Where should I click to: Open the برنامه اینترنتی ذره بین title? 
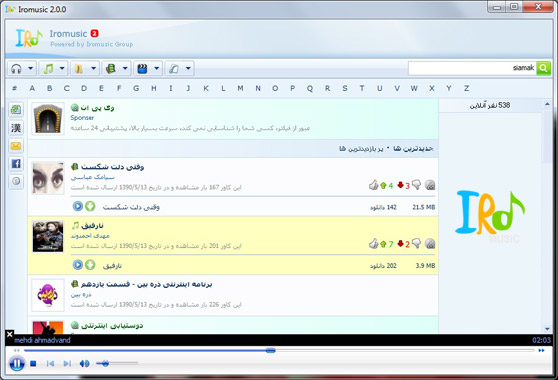click(x=146, y=284)
